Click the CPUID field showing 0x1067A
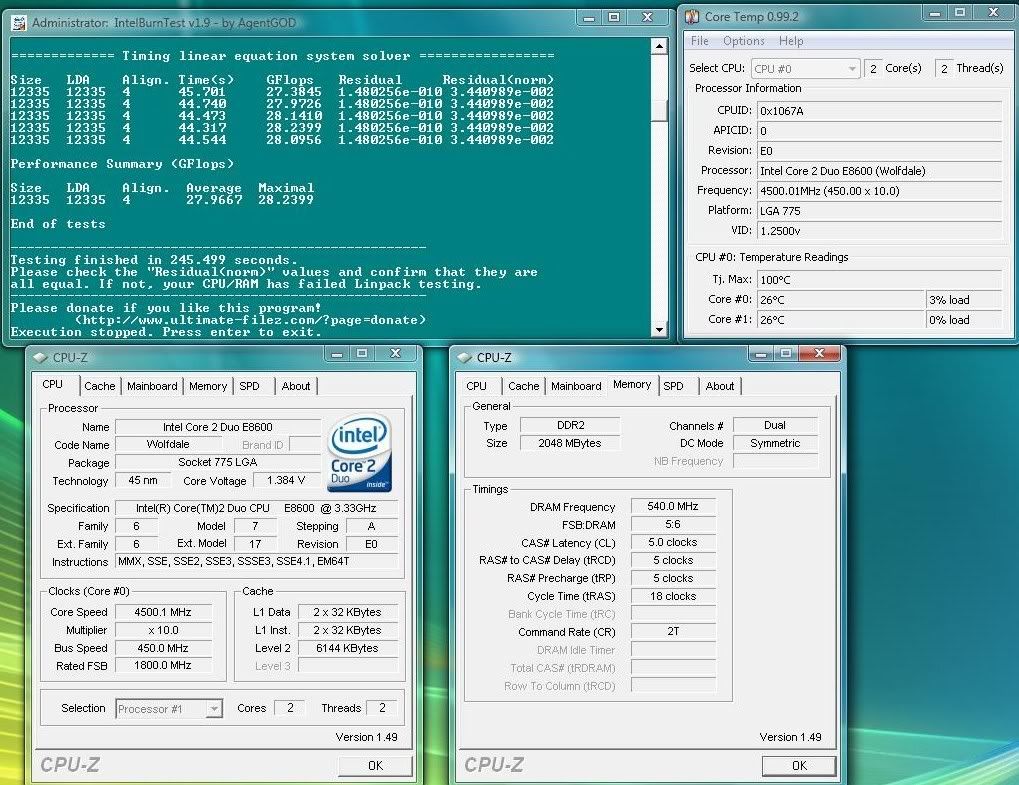 (879, 111)
